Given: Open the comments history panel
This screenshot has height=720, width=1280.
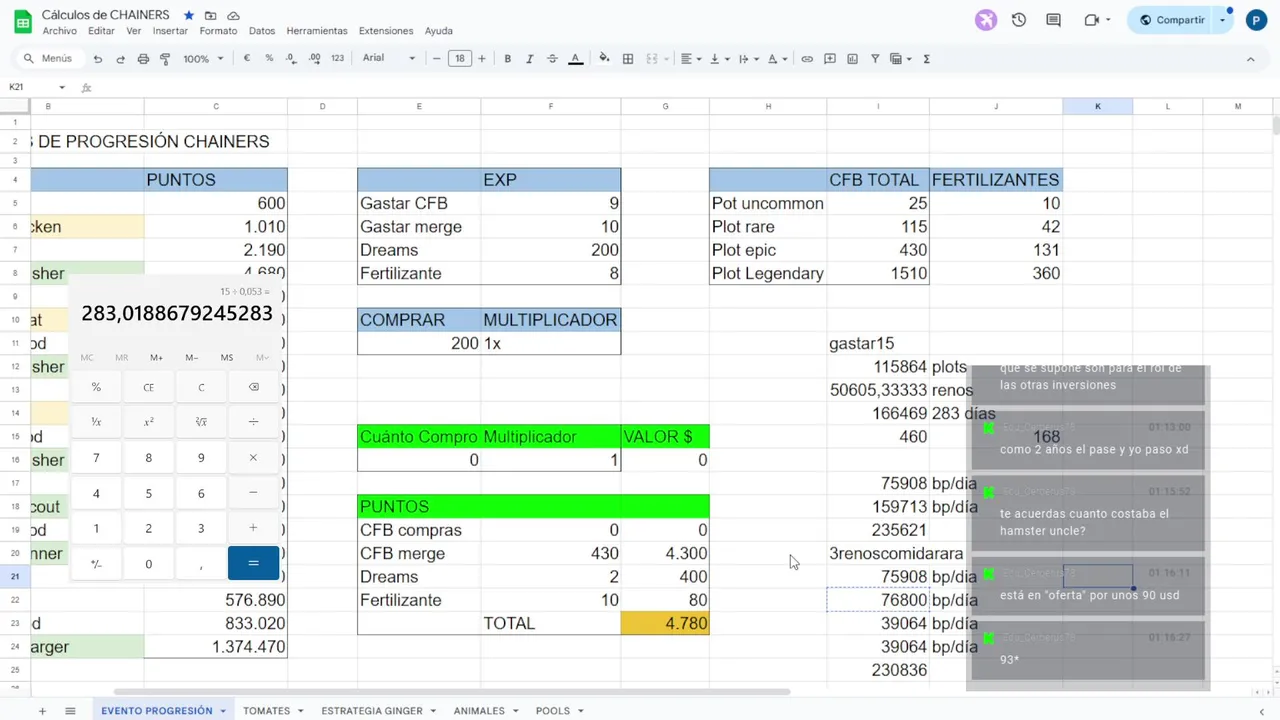Looking at the screenshot, I should (1053, 19).
